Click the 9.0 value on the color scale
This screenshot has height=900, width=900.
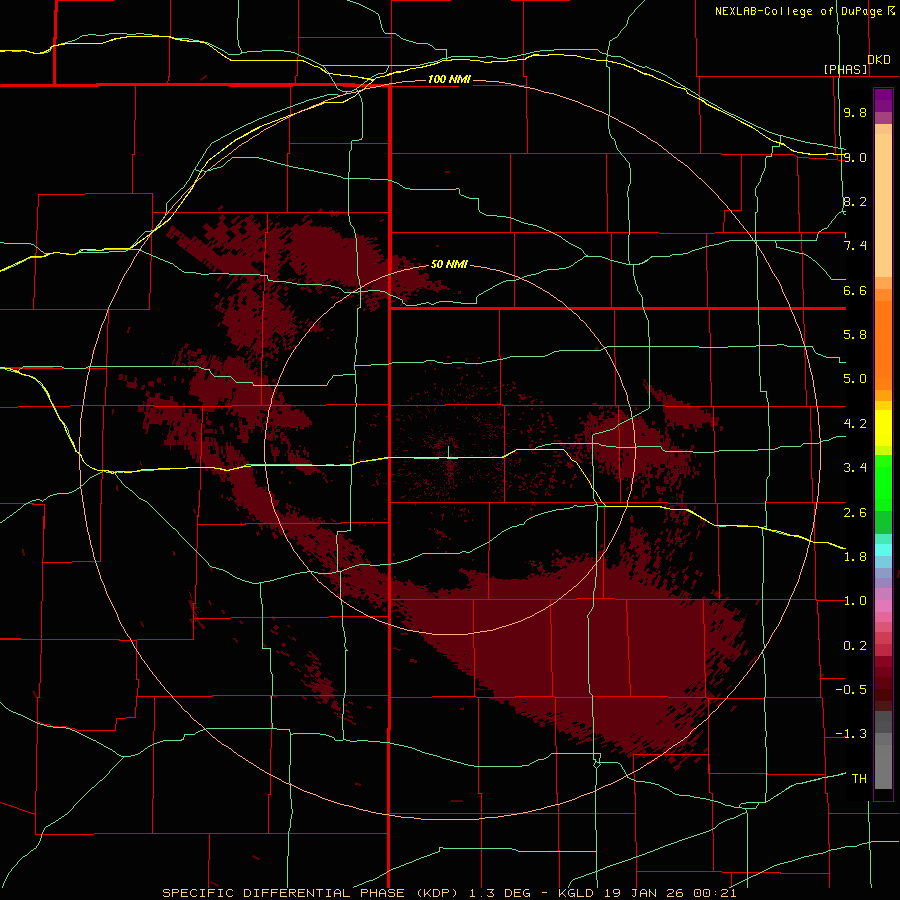(855, 157)
